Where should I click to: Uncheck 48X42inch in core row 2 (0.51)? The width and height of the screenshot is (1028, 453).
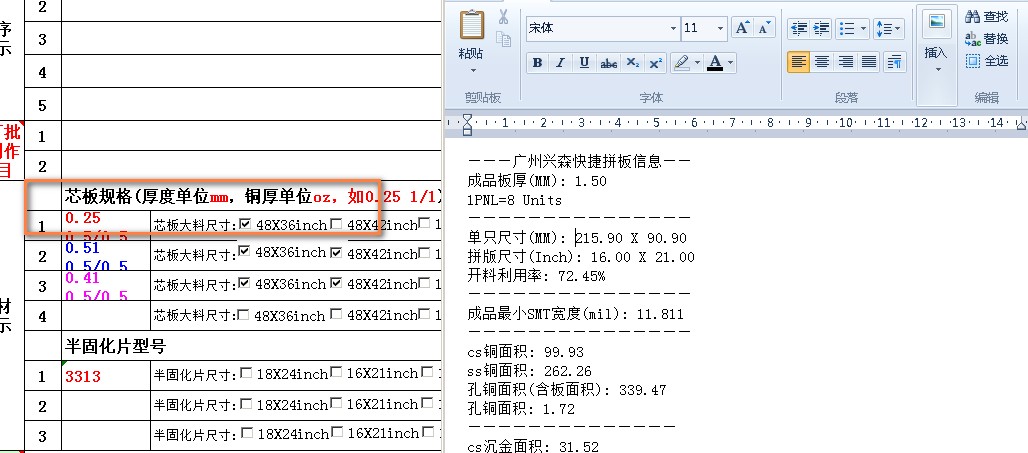click(x=336, y=251)
